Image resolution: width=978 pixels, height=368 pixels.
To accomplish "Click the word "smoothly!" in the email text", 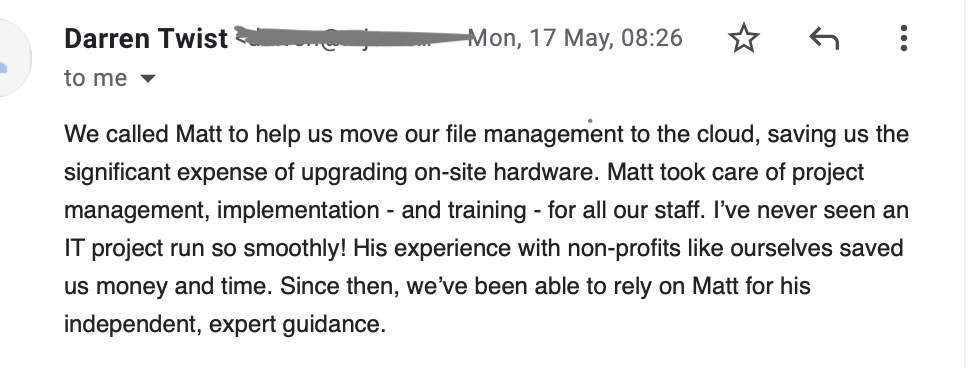I will [x=294, y=249].
